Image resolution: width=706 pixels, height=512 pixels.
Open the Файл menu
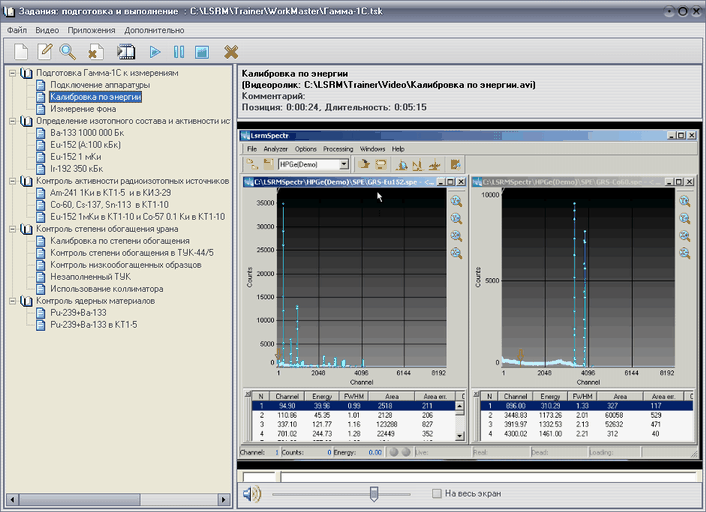[x=17, y=31]
